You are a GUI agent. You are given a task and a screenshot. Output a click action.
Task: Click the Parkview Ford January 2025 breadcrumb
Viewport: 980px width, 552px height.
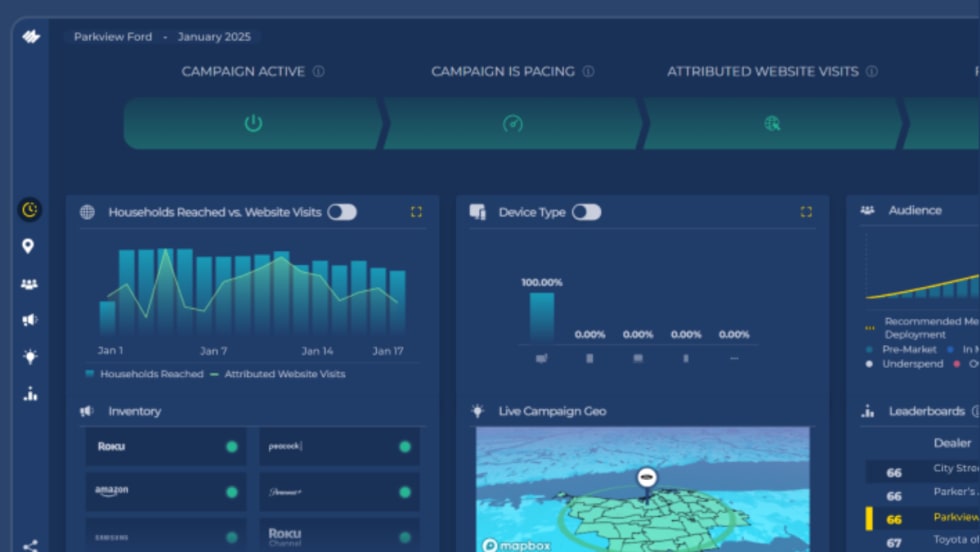coord(162,37)
